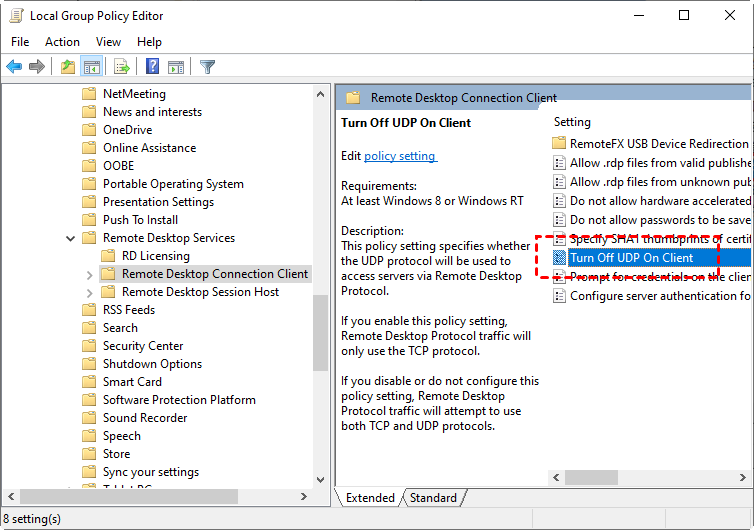Viewport: 754px width, 530px height.
Task: Click icon of Do not allow passwords setting
Action: click(x=559, y=220)
